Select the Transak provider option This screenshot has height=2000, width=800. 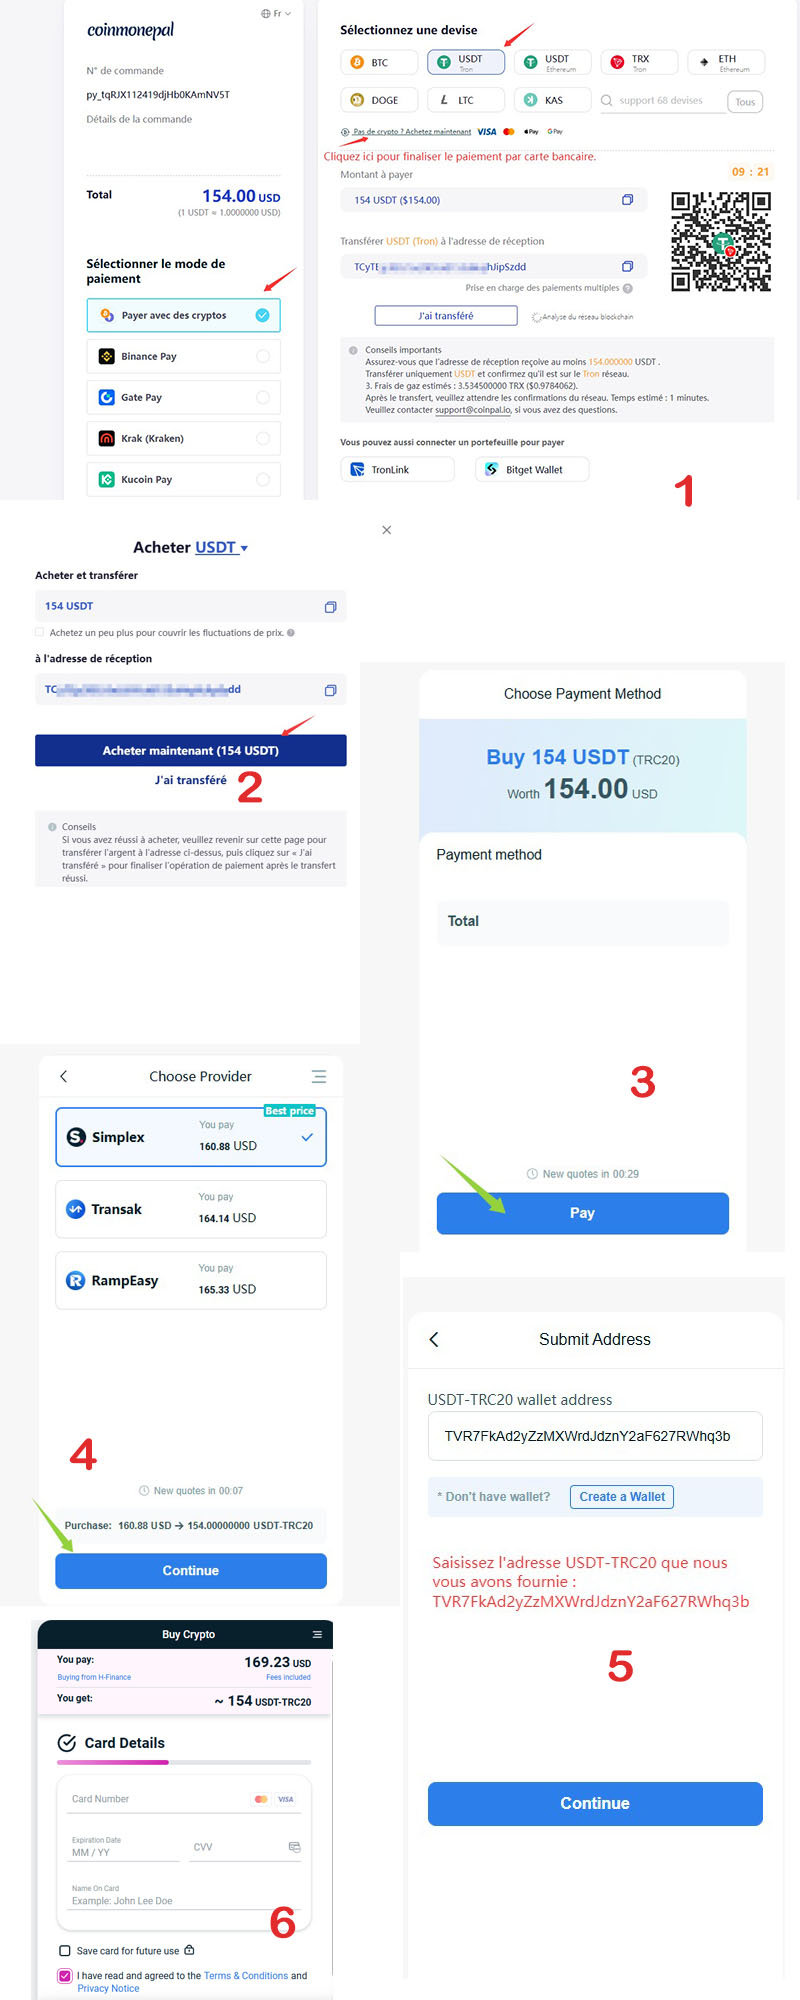pyautogui.click(x=190, y=1209)
